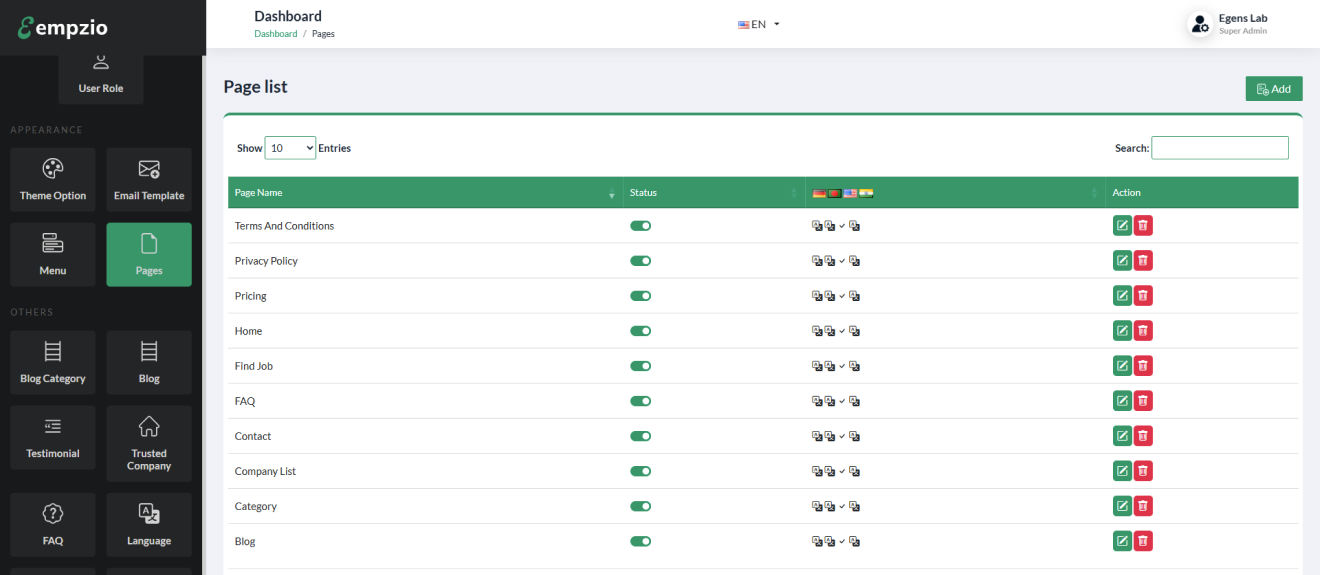The height and width of the screenshot is (575, 1320).
Task: Toggle the Home page status switch
Action: pos(640,331)
